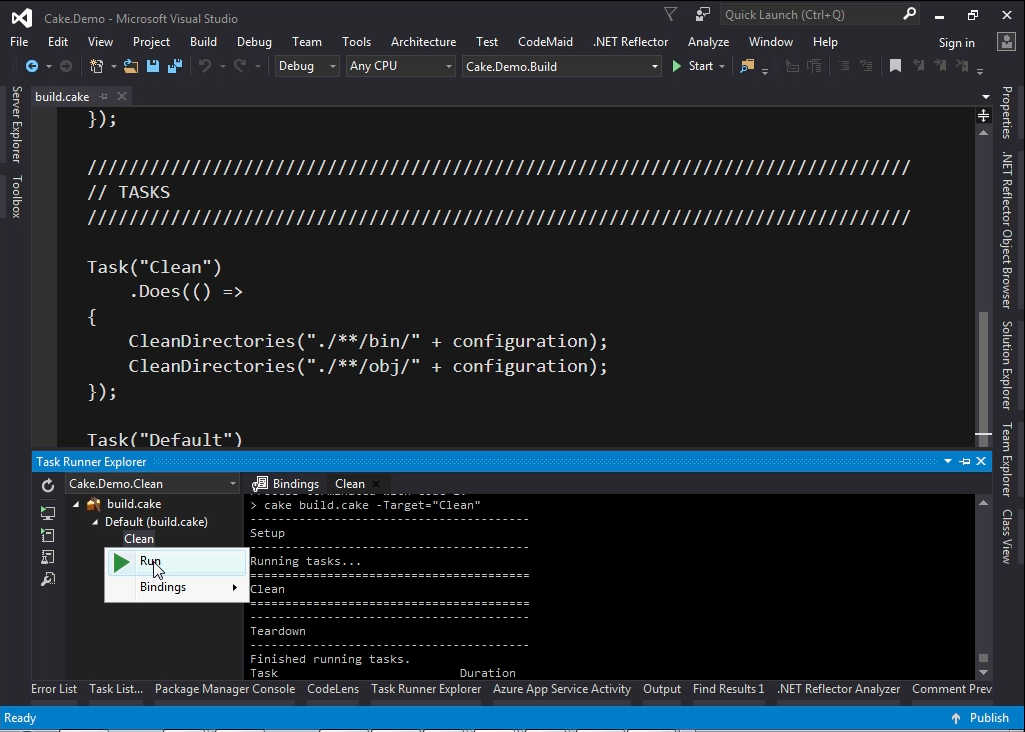This screenshot has height=732, width=1025.
Task: Open Task Runner Explorer window options arrow
Action: [948, 461]
